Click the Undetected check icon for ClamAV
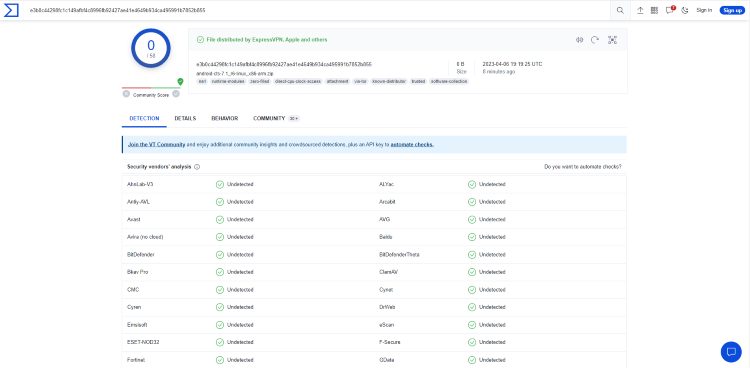 (472, 272)
